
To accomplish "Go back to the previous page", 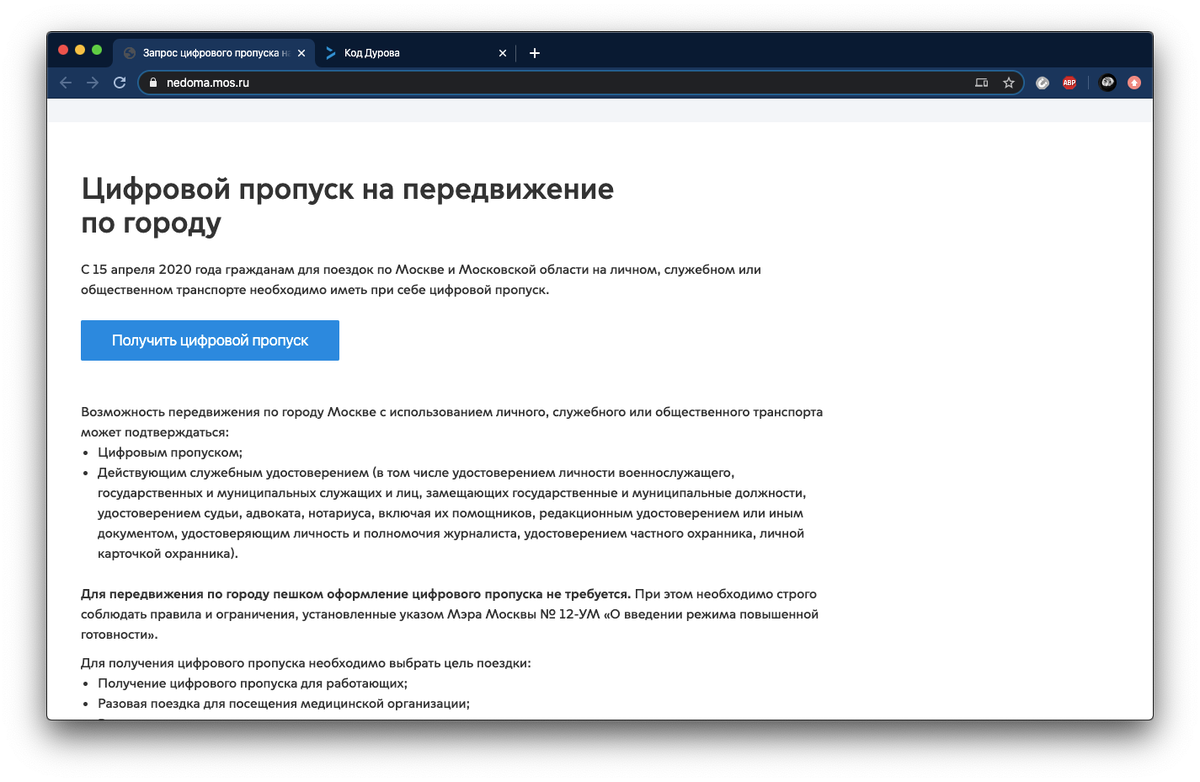I will [66, 83].
